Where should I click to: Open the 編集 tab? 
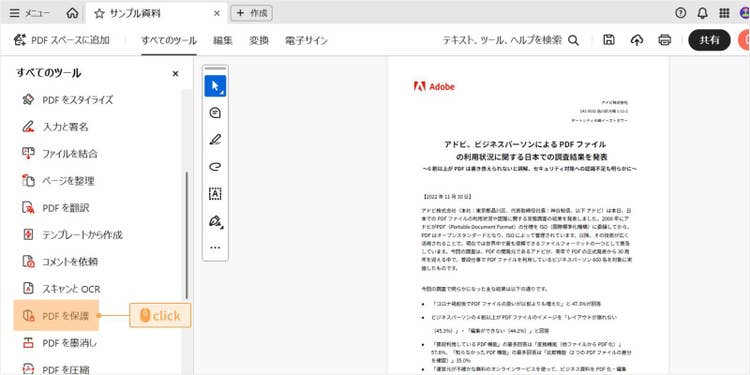coord(223,40)
